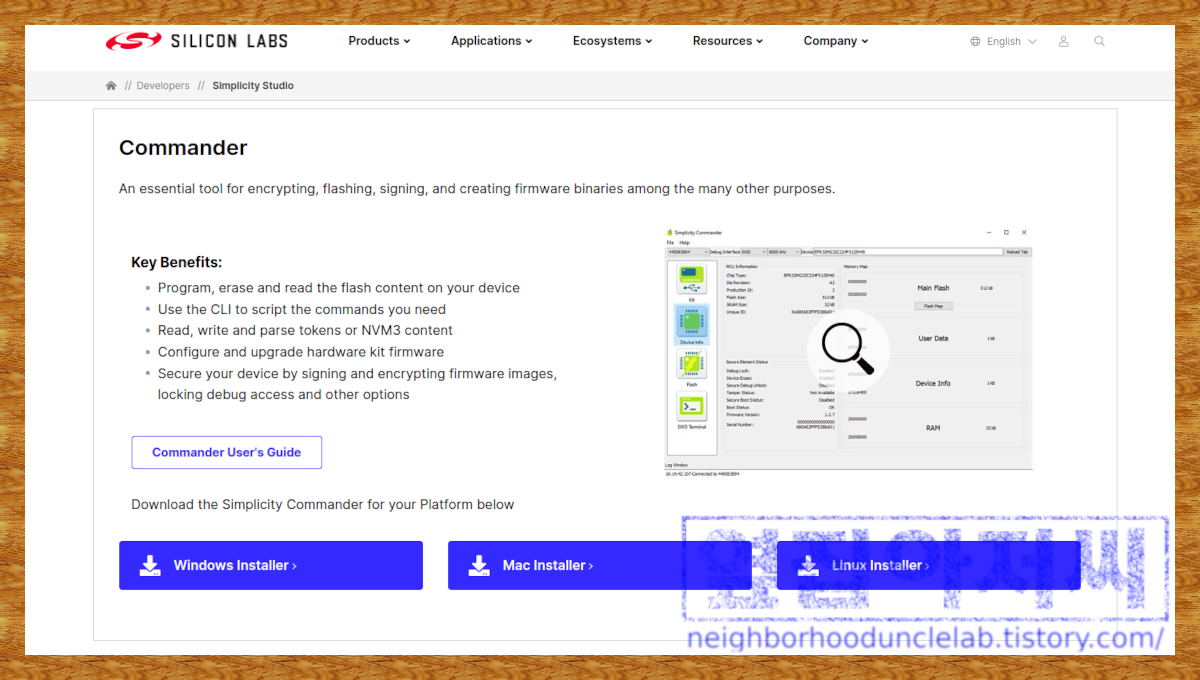The image size is (1200, 680).
Task: Expand the Ecosystems menu
Action: click(612, 41)
